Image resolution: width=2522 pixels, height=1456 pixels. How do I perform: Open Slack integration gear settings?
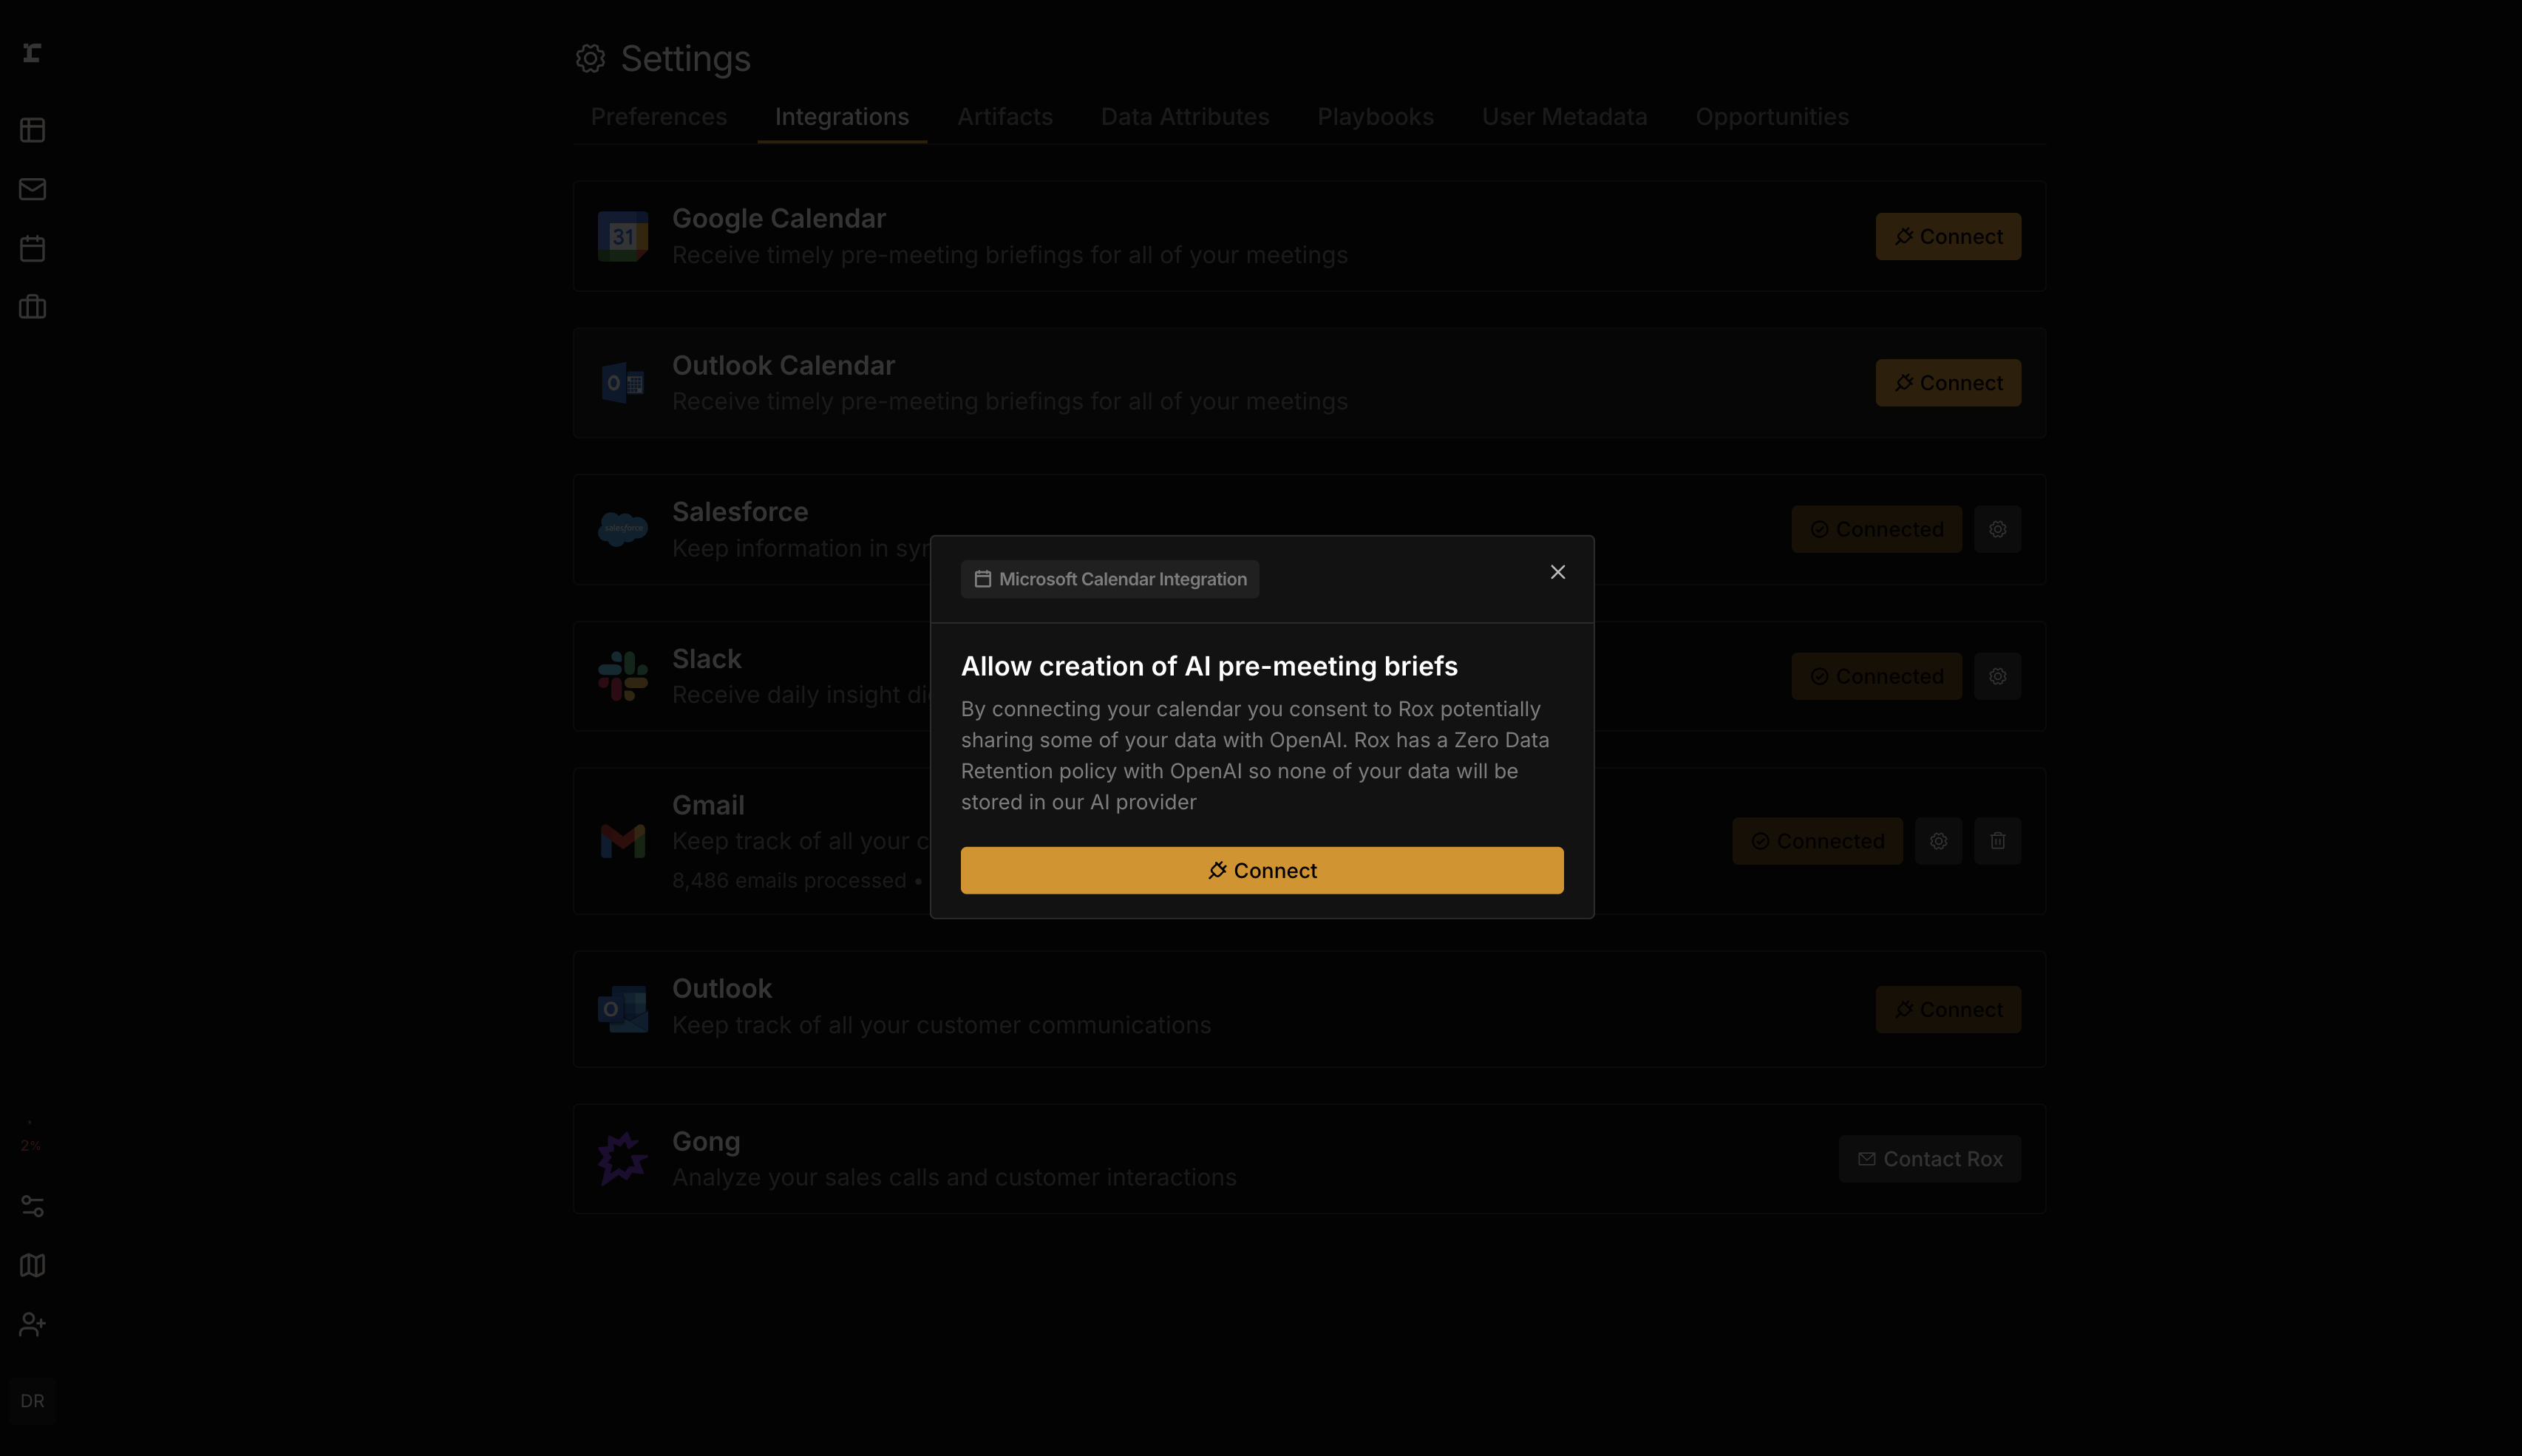[1997, 676]
